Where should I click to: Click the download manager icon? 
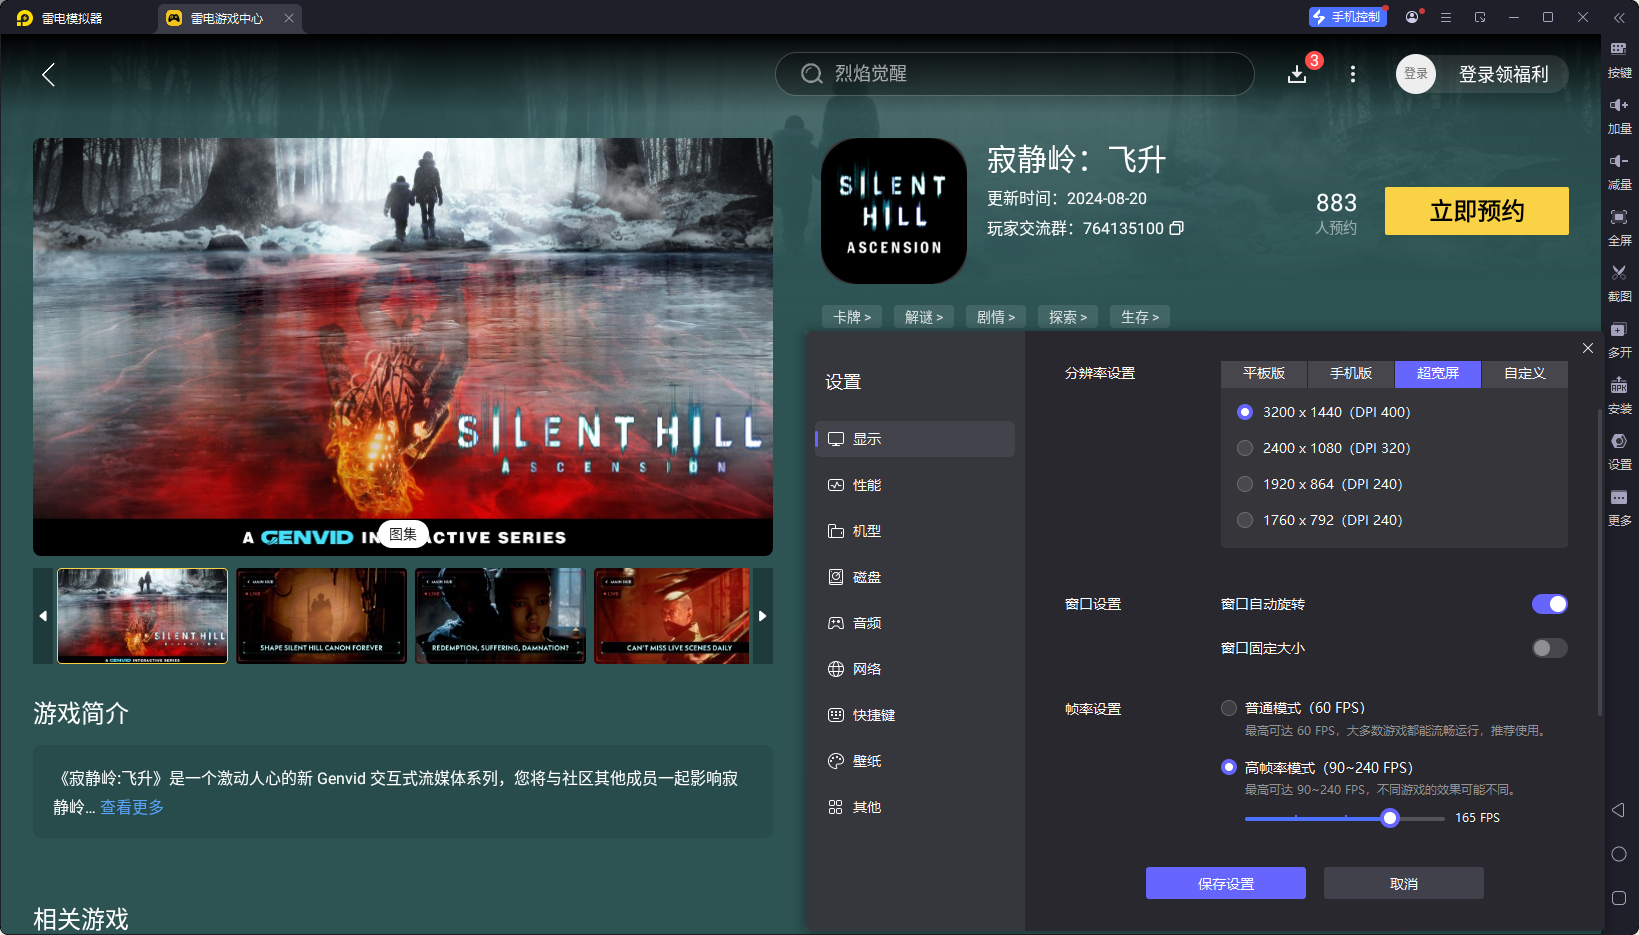pyautogui.click(x=1297, y=74)
